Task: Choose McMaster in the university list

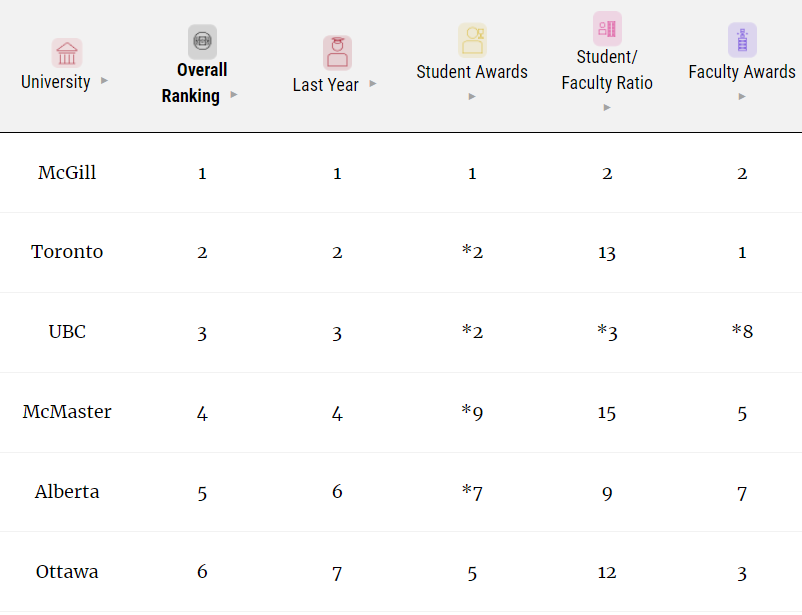Action: (x=67, y=412)
